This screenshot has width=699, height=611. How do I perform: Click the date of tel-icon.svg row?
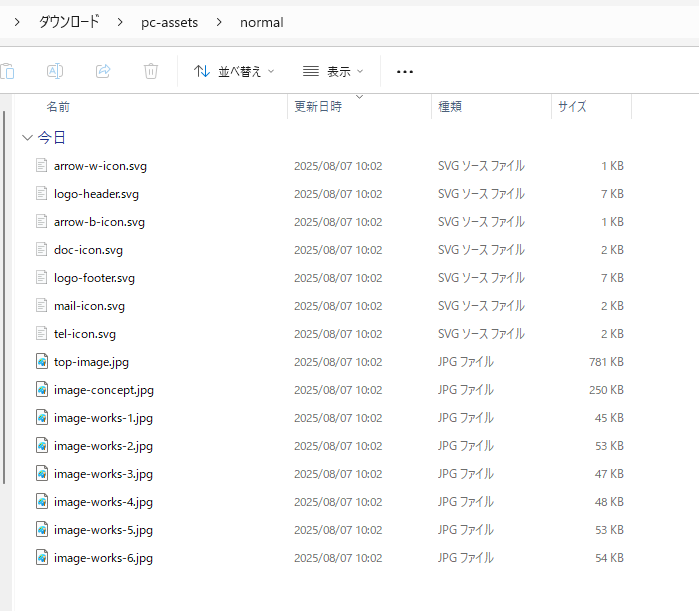(338, 334)
